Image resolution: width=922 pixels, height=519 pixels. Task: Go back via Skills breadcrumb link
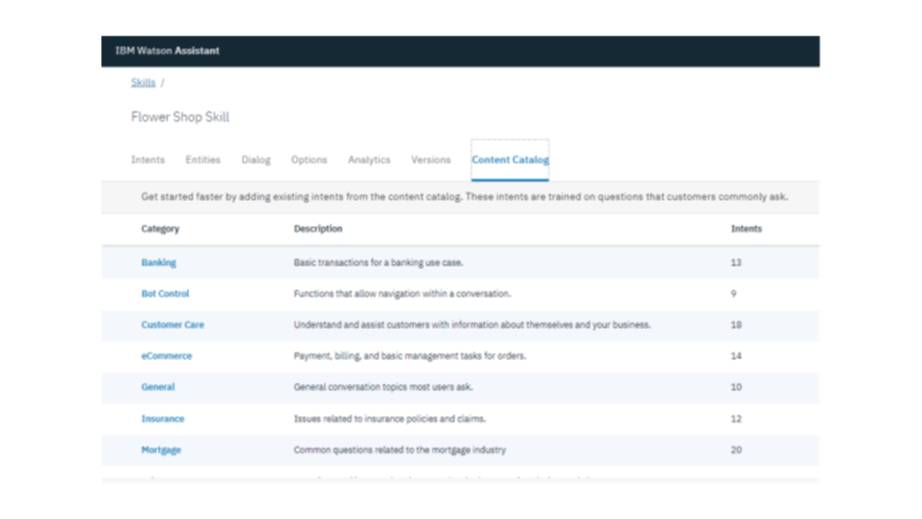click(143, 83)
